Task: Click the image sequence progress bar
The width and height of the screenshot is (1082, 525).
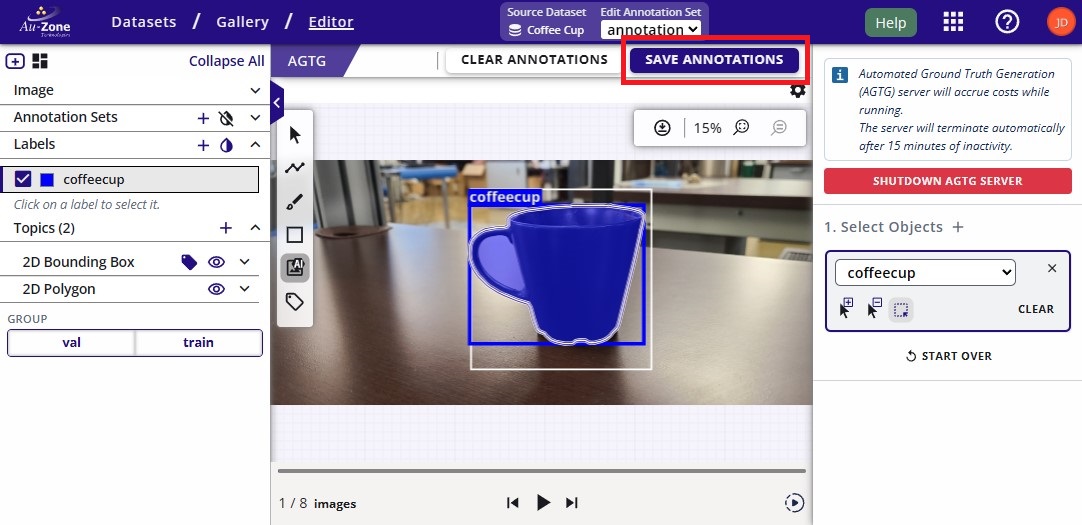Action: (x=542, y=471)
